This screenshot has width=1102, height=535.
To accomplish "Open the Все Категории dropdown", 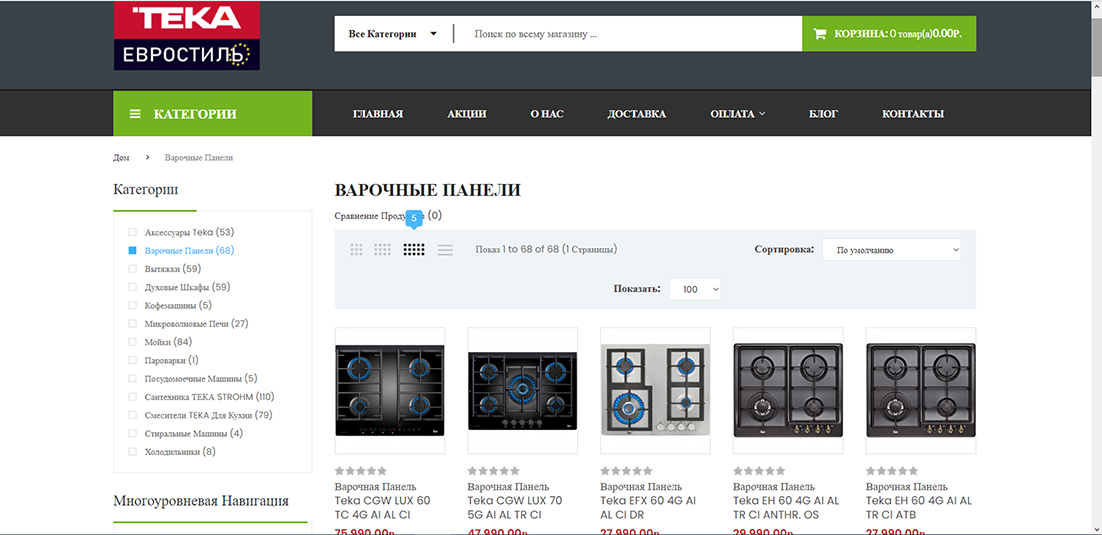I will [393, 34].
